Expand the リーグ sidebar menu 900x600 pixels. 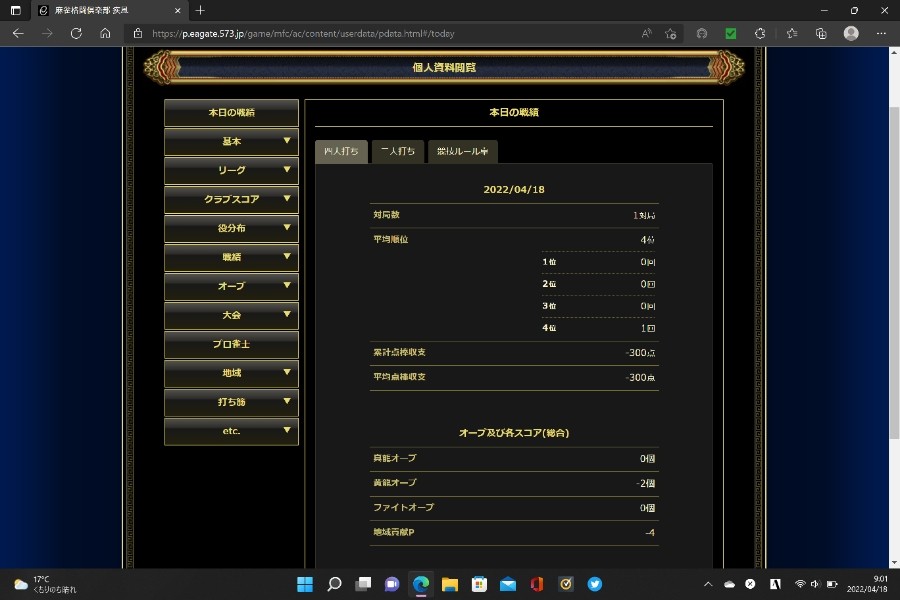coord(231,171)
